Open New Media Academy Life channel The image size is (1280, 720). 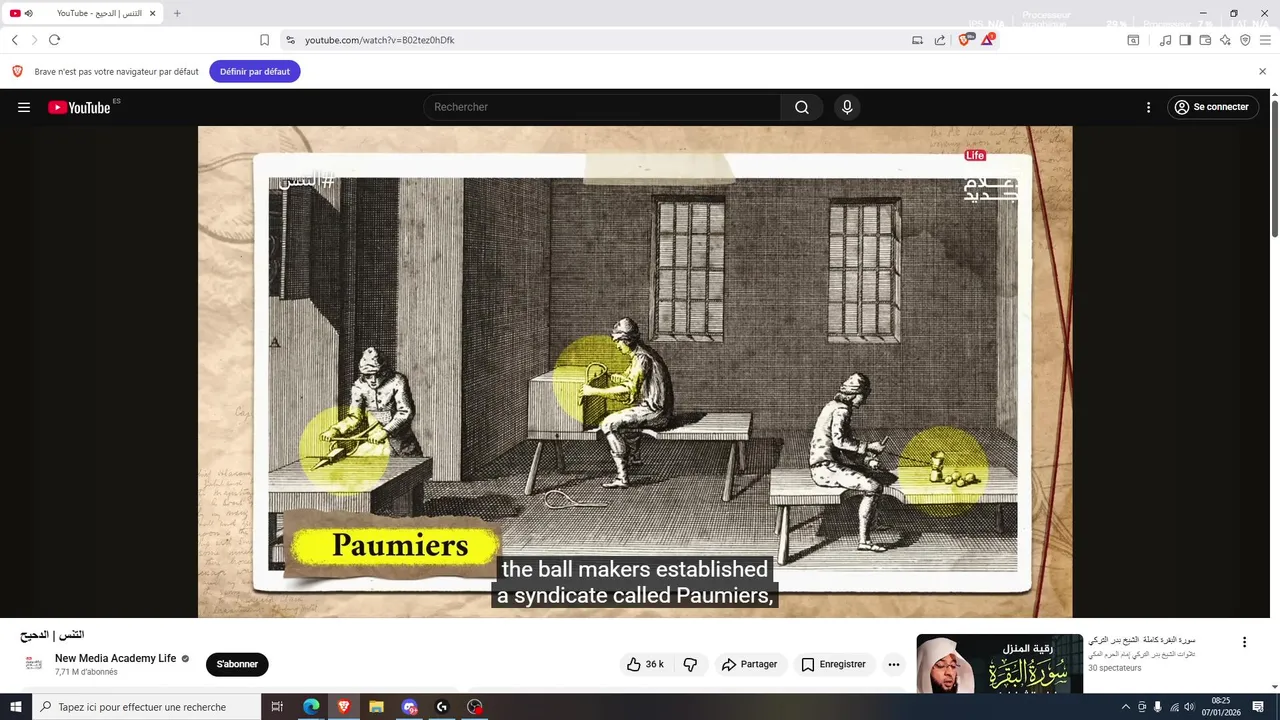(x=115, y=658)
